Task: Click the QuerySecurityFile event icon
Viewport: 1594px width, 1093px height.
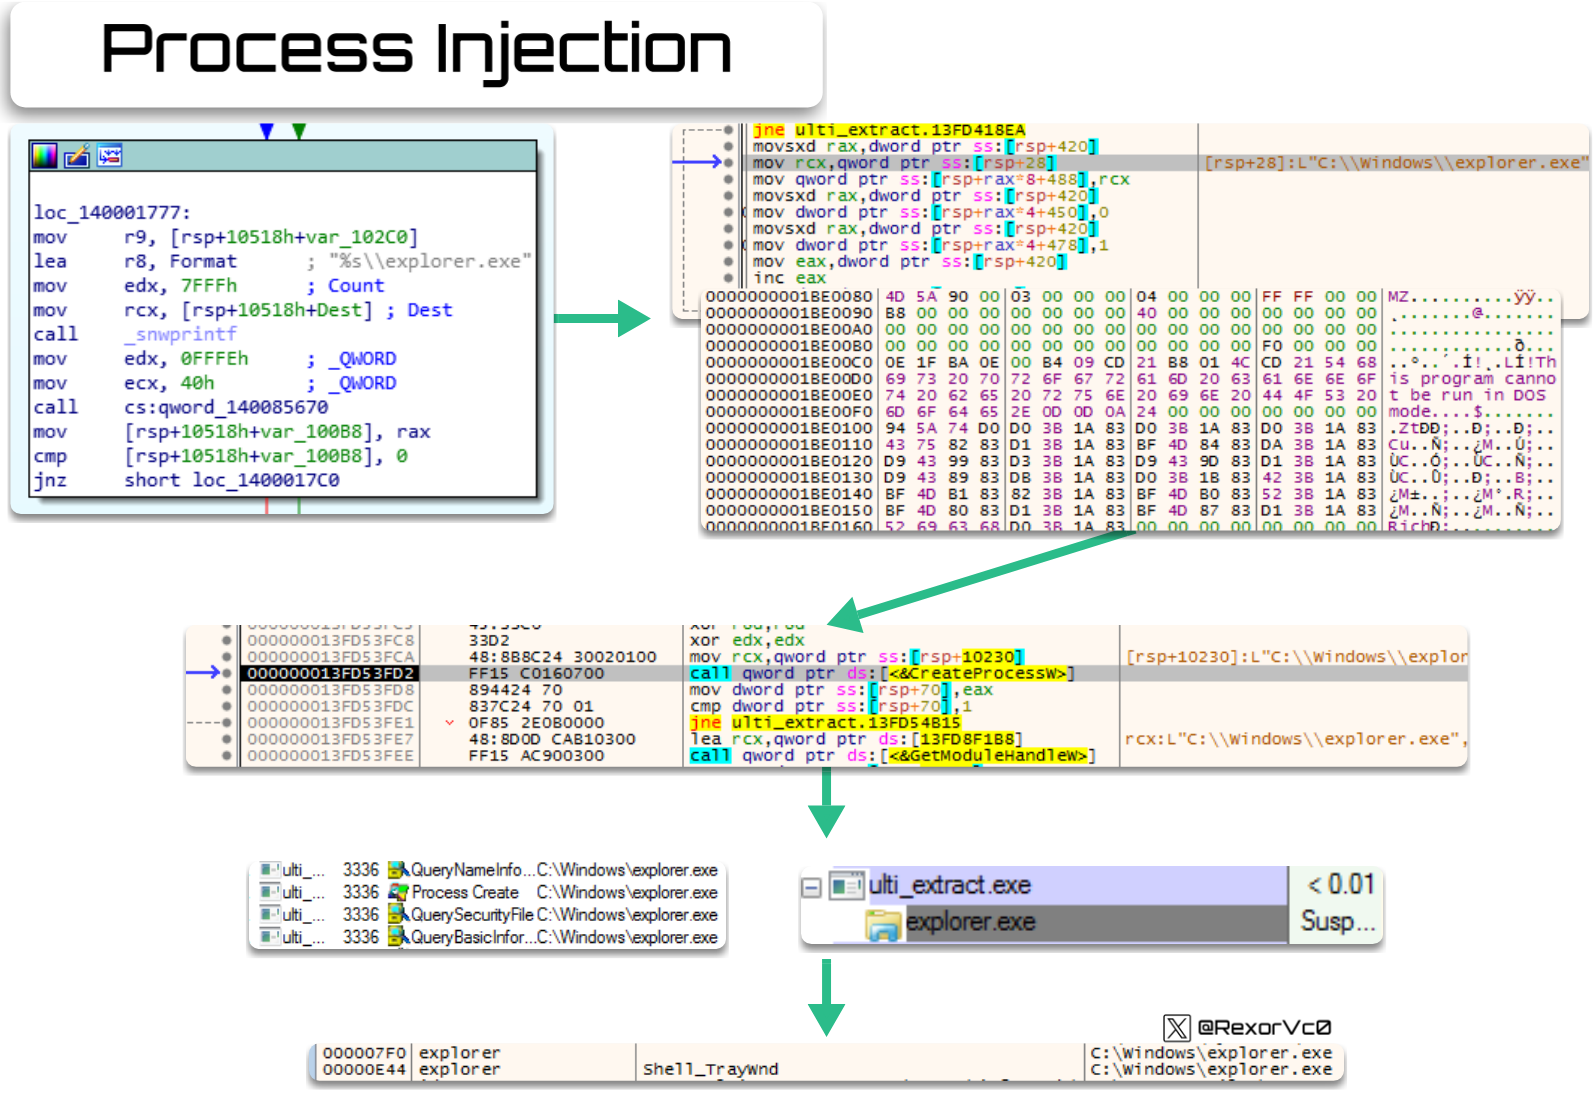Action: [x=398, y=915]
